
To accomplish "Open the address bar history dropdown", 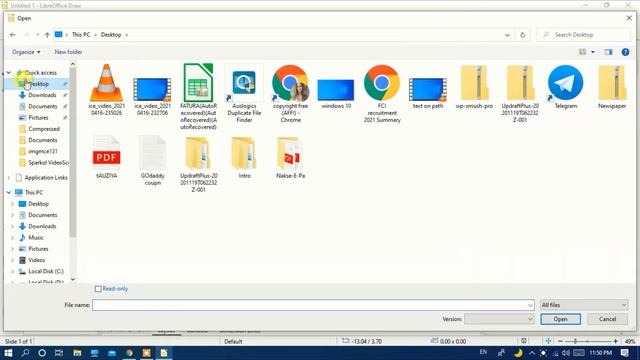I will (507, 35).
